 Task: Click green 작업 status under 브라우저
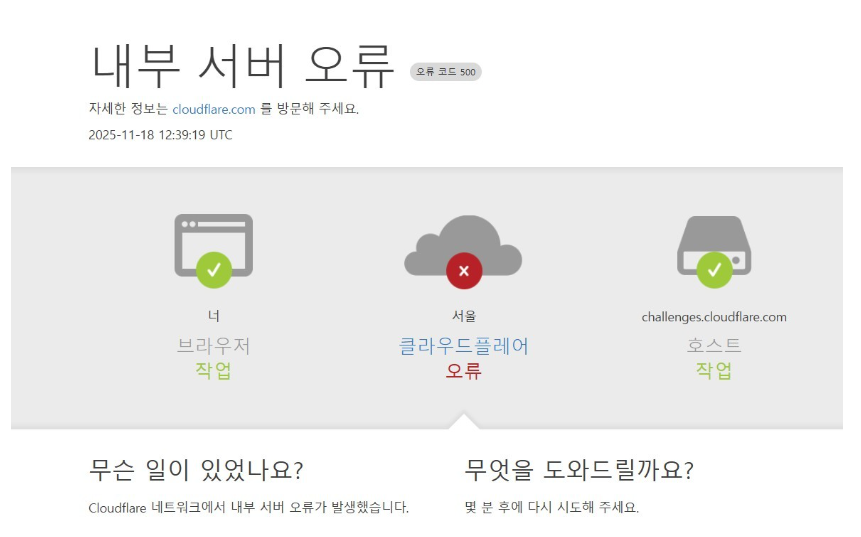pos(214,370)
